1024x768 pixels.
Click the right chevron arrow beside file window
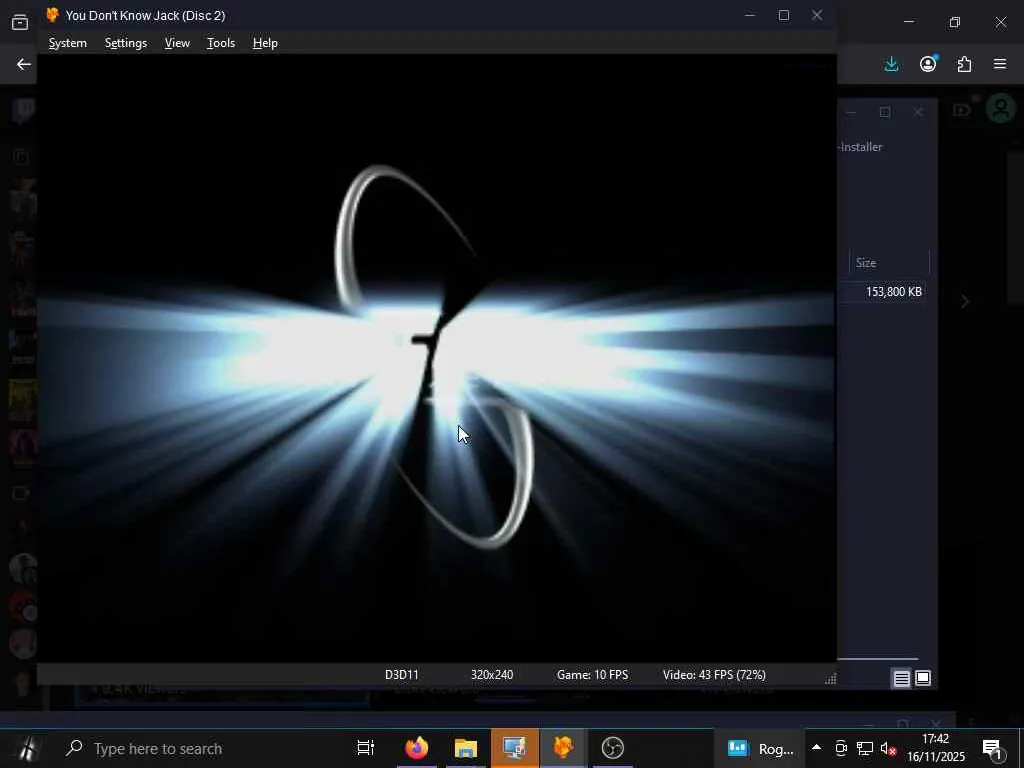click(x=965, y=301)
